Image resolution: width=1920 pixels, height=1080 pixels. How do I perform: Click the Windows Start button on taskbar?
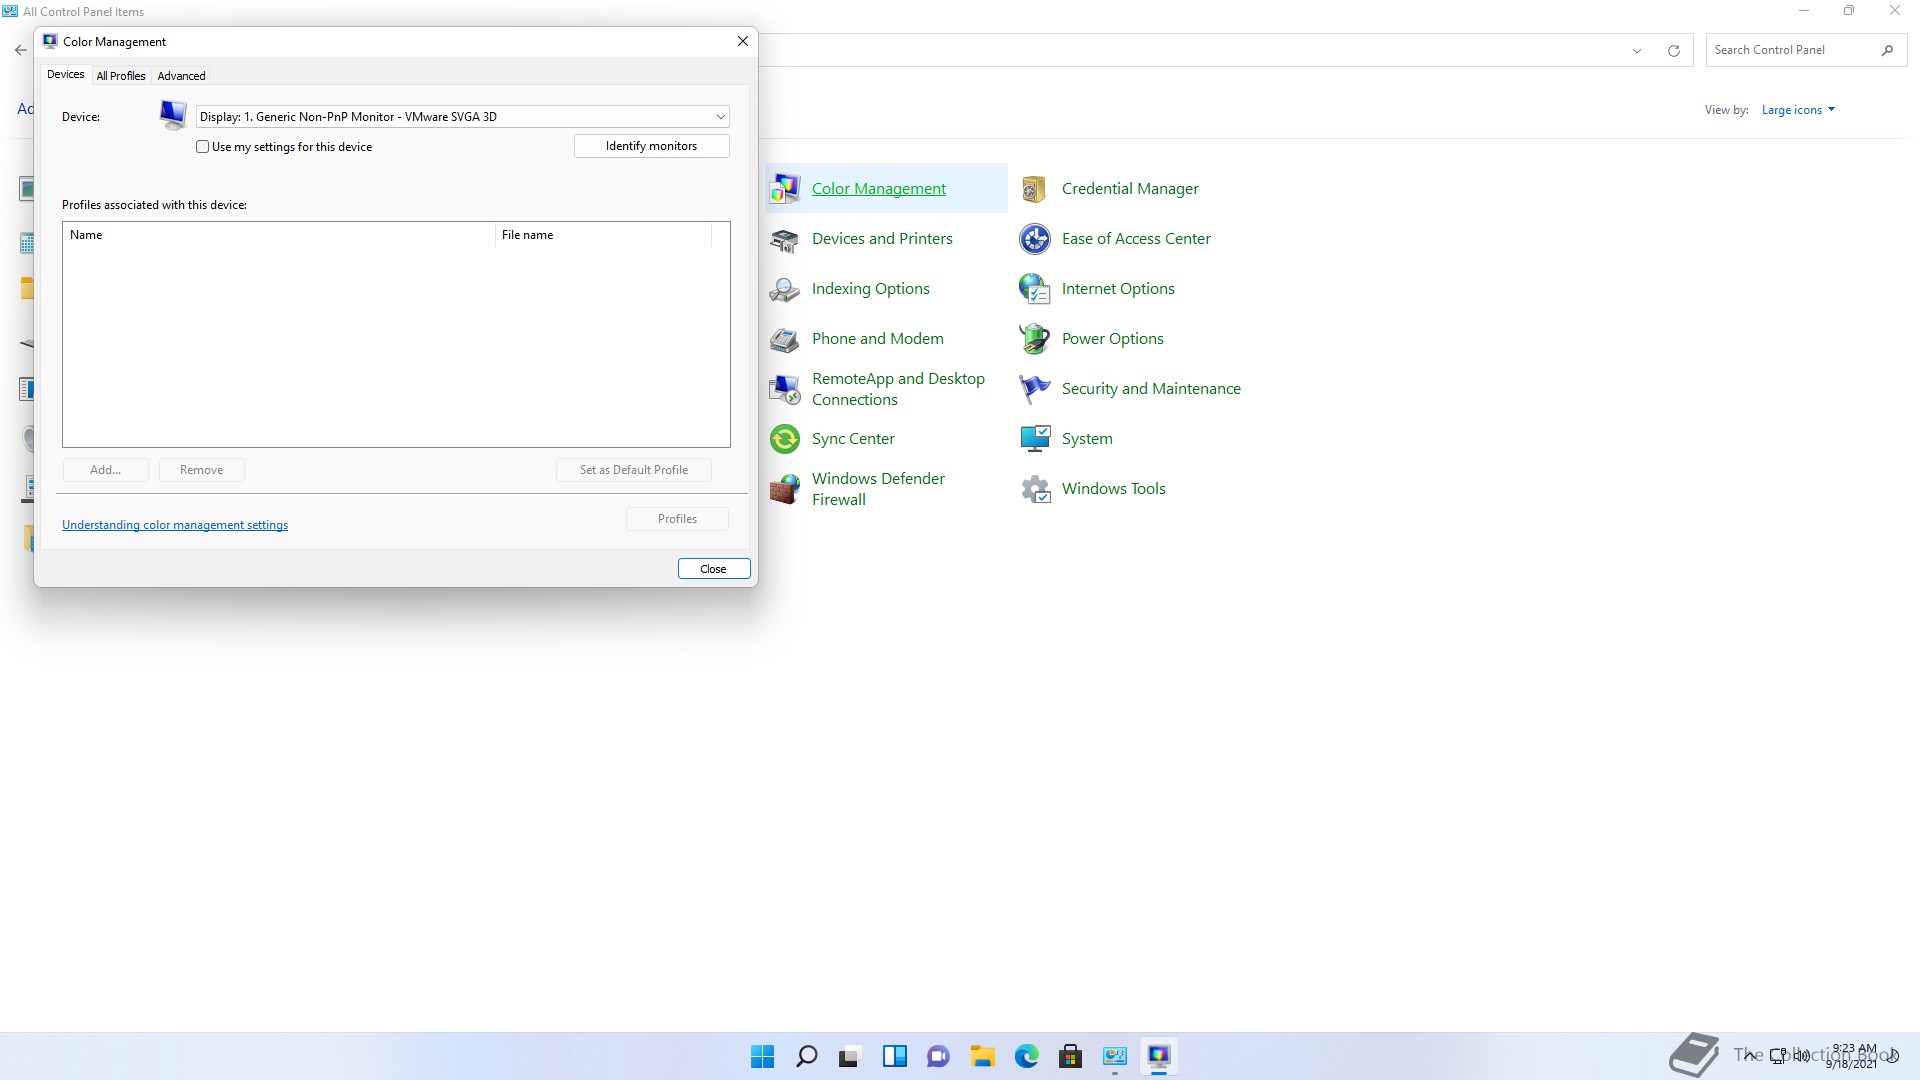click(x=762, y=1056)
